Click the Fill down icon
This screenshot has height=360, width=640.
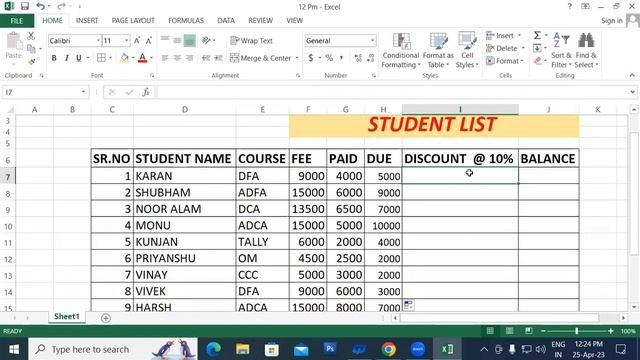tap(538, 48)
